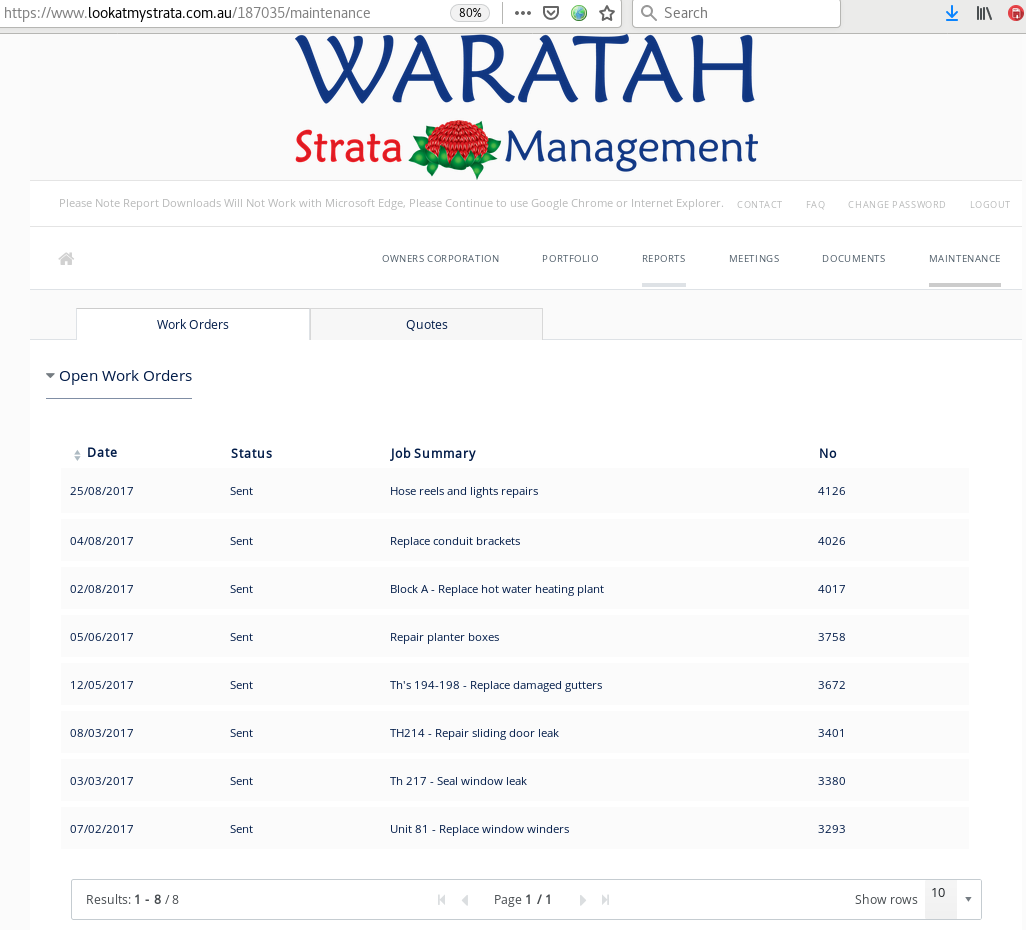Sort work orders by Date column arrows
1026x930 pixels.
tap(77, 454)
